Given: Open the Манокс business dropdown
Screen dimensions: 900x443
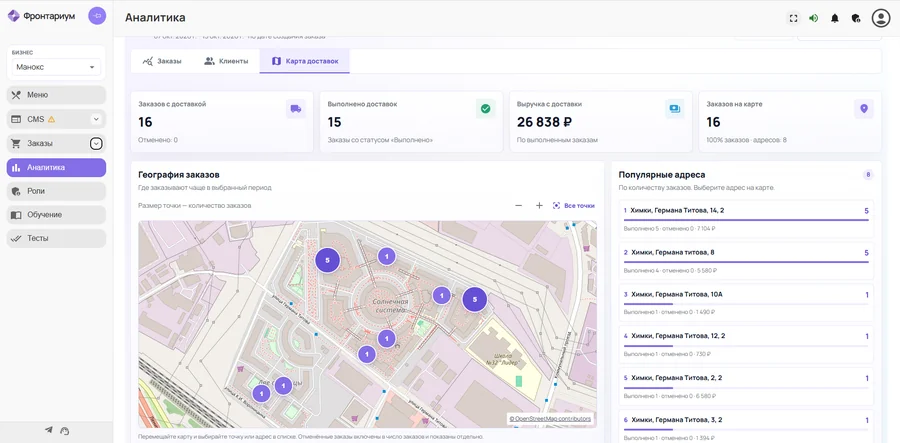Looking at the screenshot, I should click(56, 67).
